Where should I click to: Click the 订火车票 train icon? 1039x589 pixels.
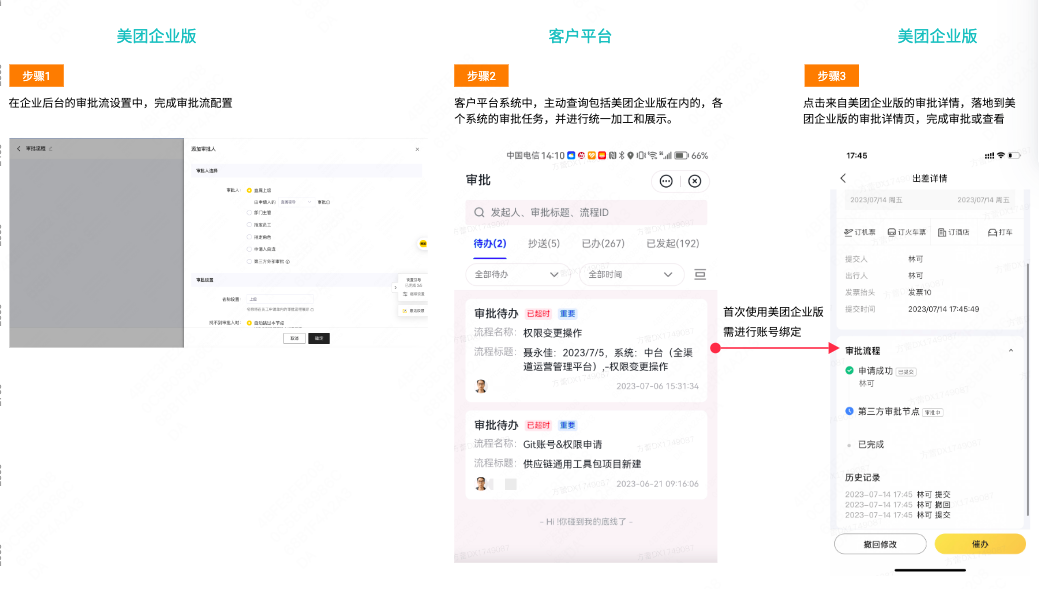(x=892, y=233)
